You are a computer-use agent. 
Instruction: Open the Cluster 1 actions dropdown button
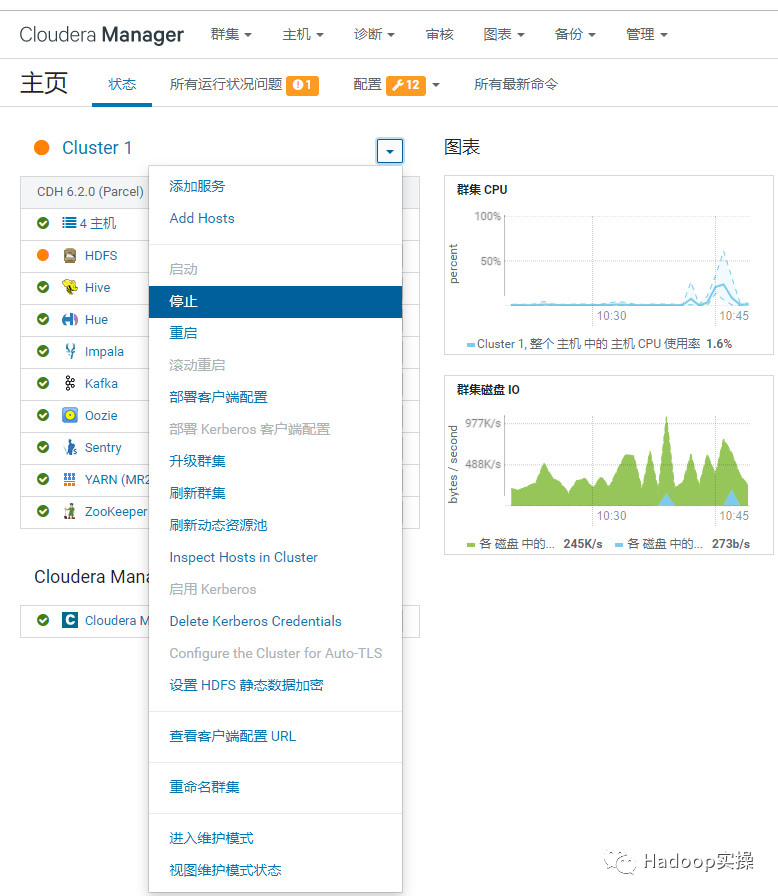click(390, 151)
